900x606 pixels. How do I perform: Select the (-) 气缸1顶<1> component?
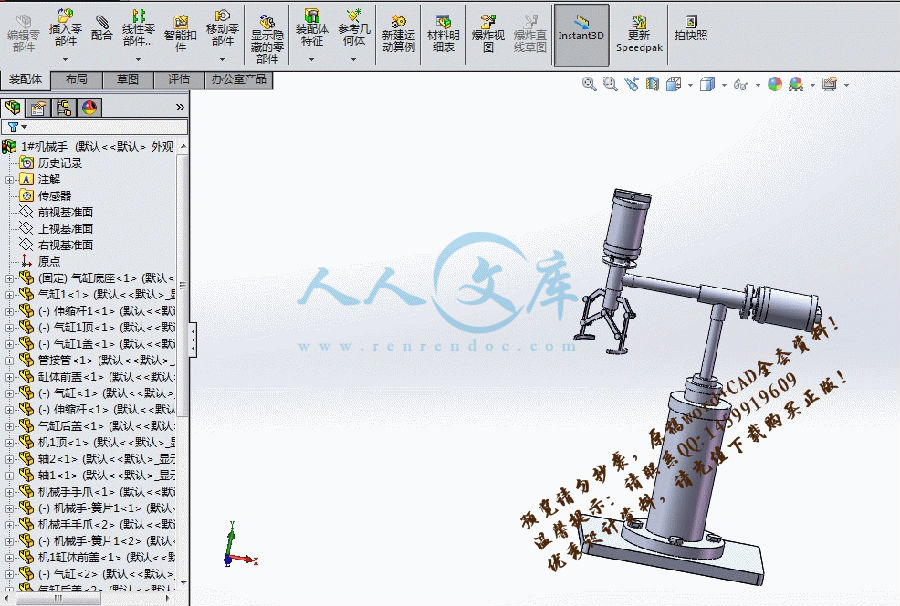(x=106, y=327)
